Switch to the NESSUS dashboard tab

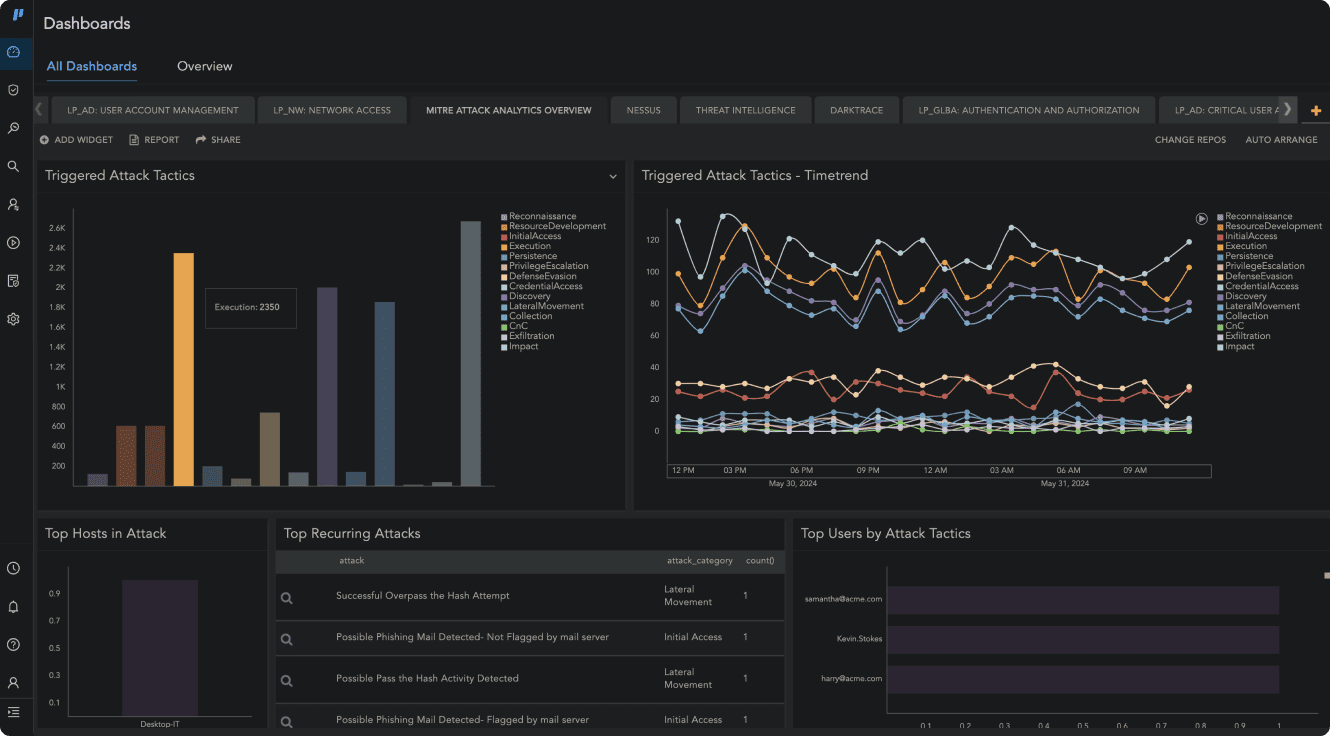[x=643, y=110]
